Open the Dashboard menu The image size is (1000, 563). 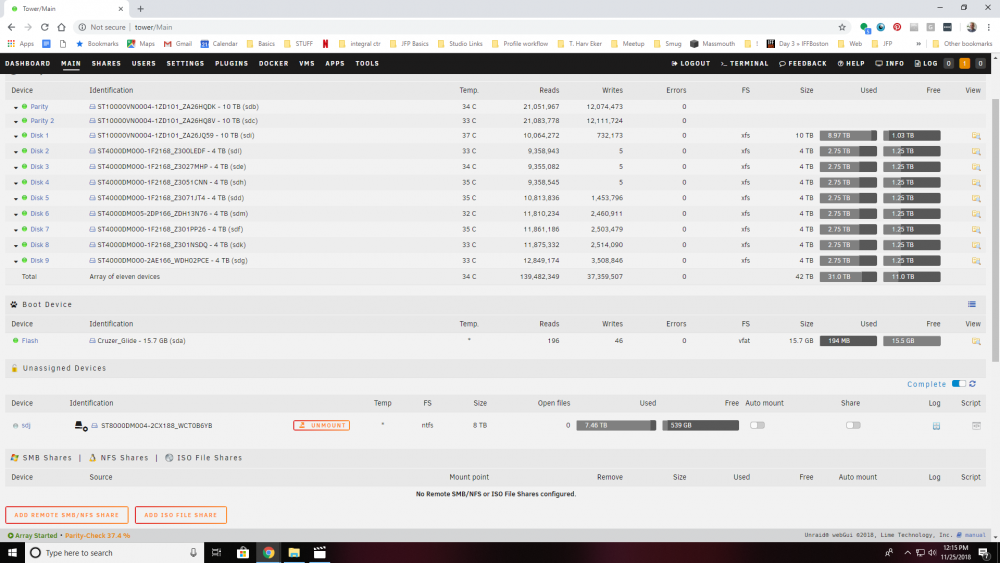point(27,63)
